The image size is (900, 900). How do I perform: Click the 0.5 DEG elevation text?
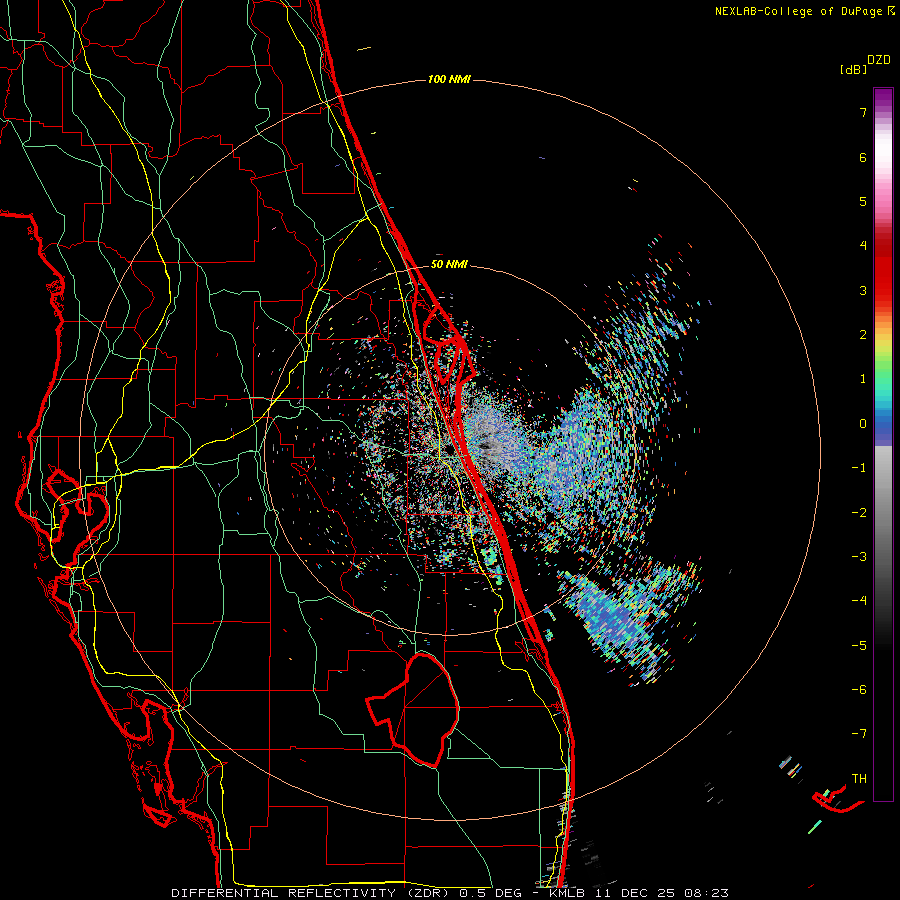click(x=491, y=893)
